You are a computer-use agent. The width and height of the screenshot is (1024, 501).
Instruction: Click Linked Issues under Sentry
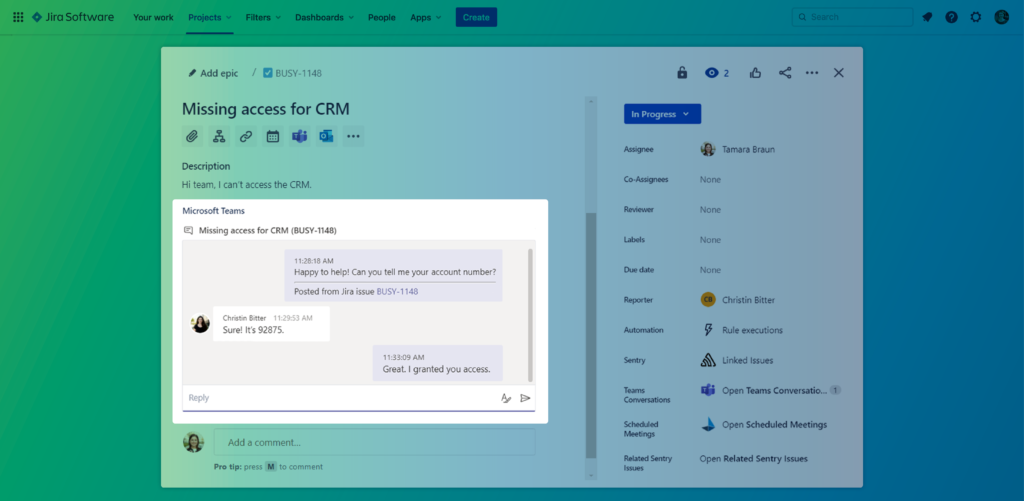pos(748,360)
